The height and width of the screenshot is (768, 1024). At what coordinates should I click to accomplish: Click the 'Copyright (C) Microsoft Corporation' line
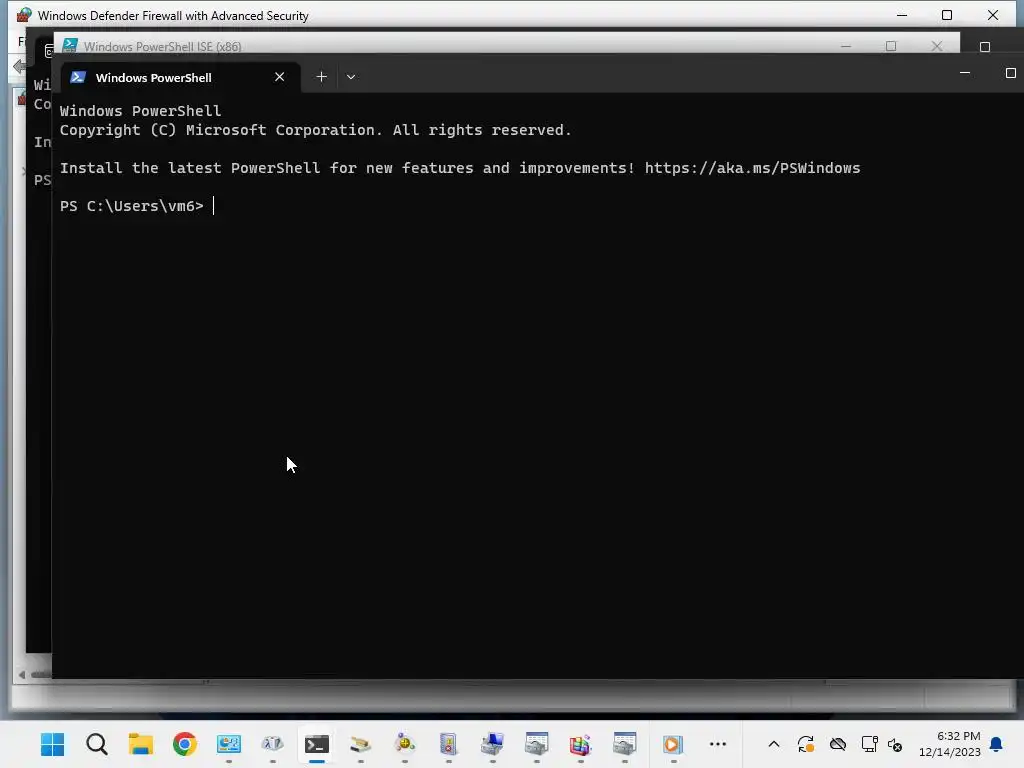coord(315,130)
